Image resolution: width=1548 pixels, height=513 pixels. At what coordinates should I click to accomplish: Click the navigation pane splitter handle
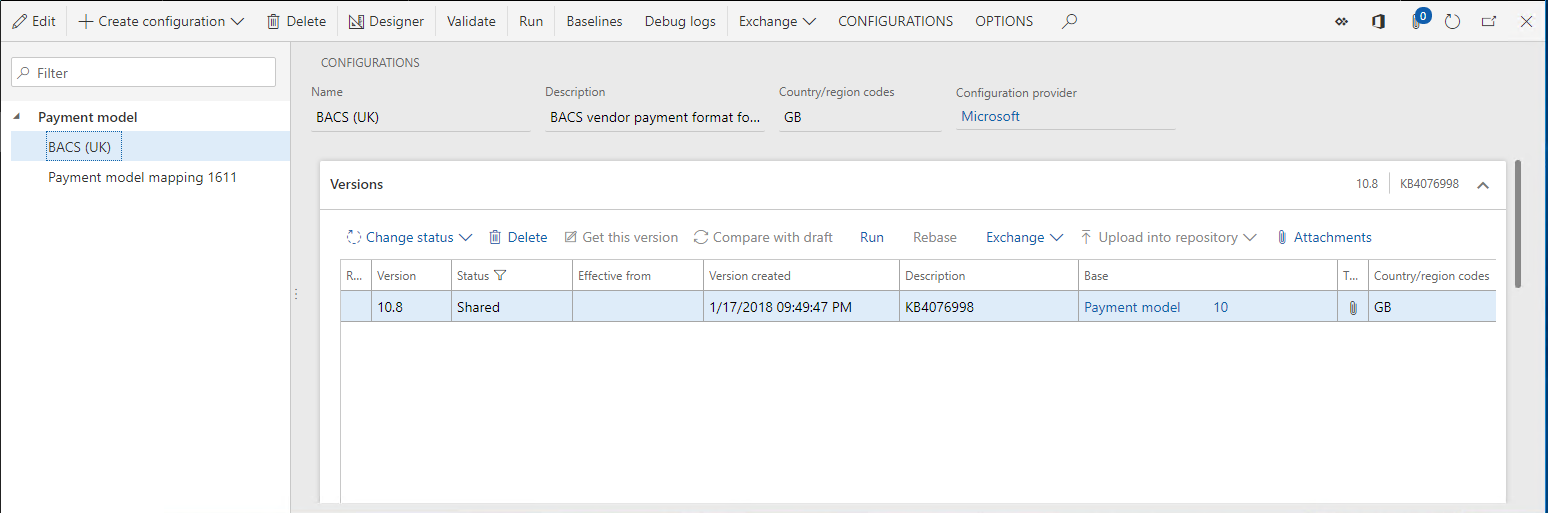coord(295,293)
